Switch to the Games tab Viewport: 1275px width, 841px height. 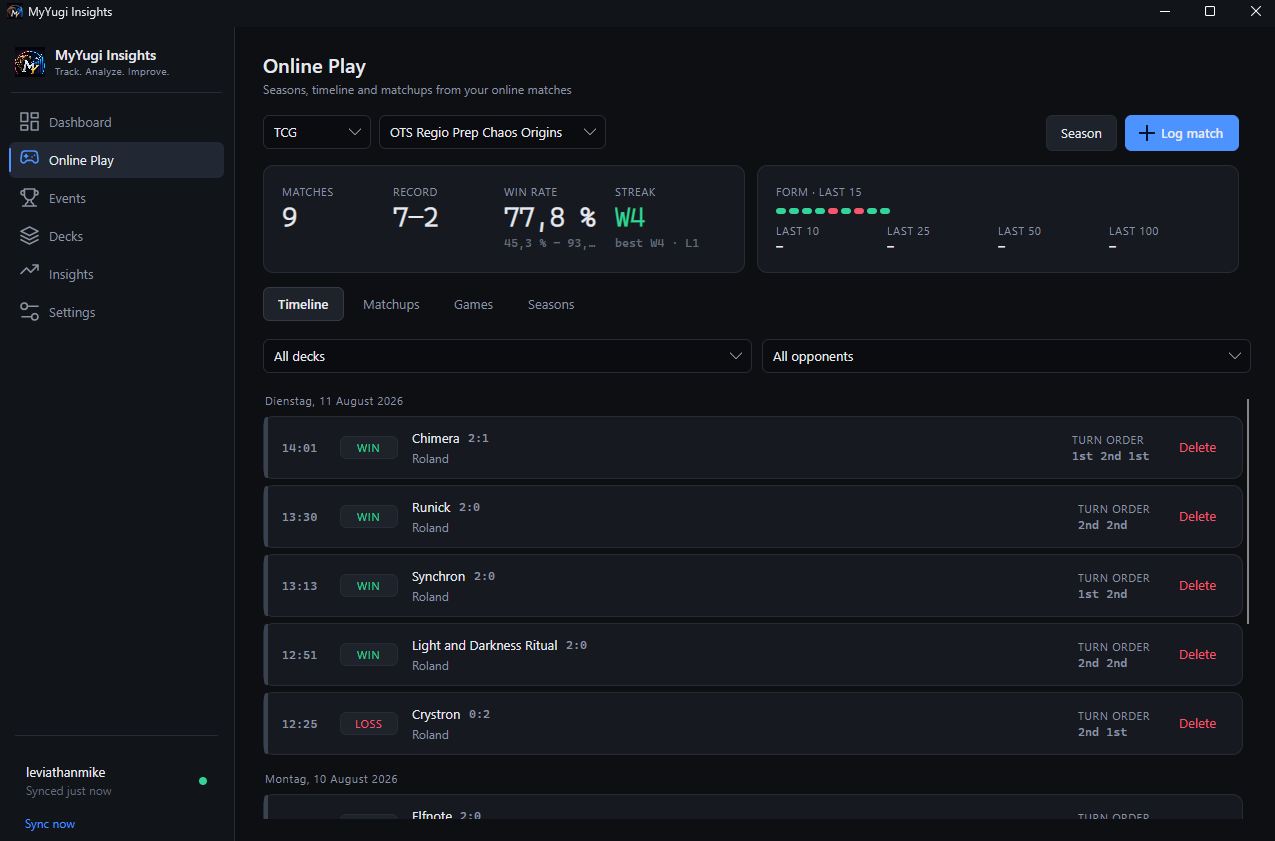pos(473,304)
